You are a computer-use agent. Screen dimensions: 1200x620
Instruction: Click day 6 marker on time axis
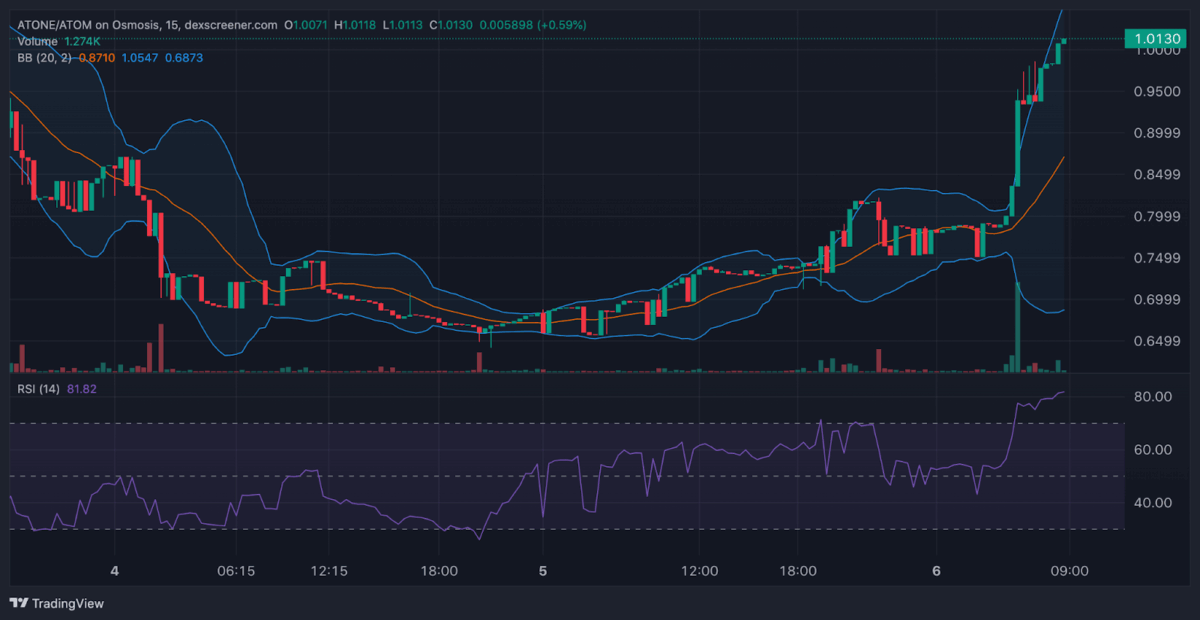[x=936, y=571]
